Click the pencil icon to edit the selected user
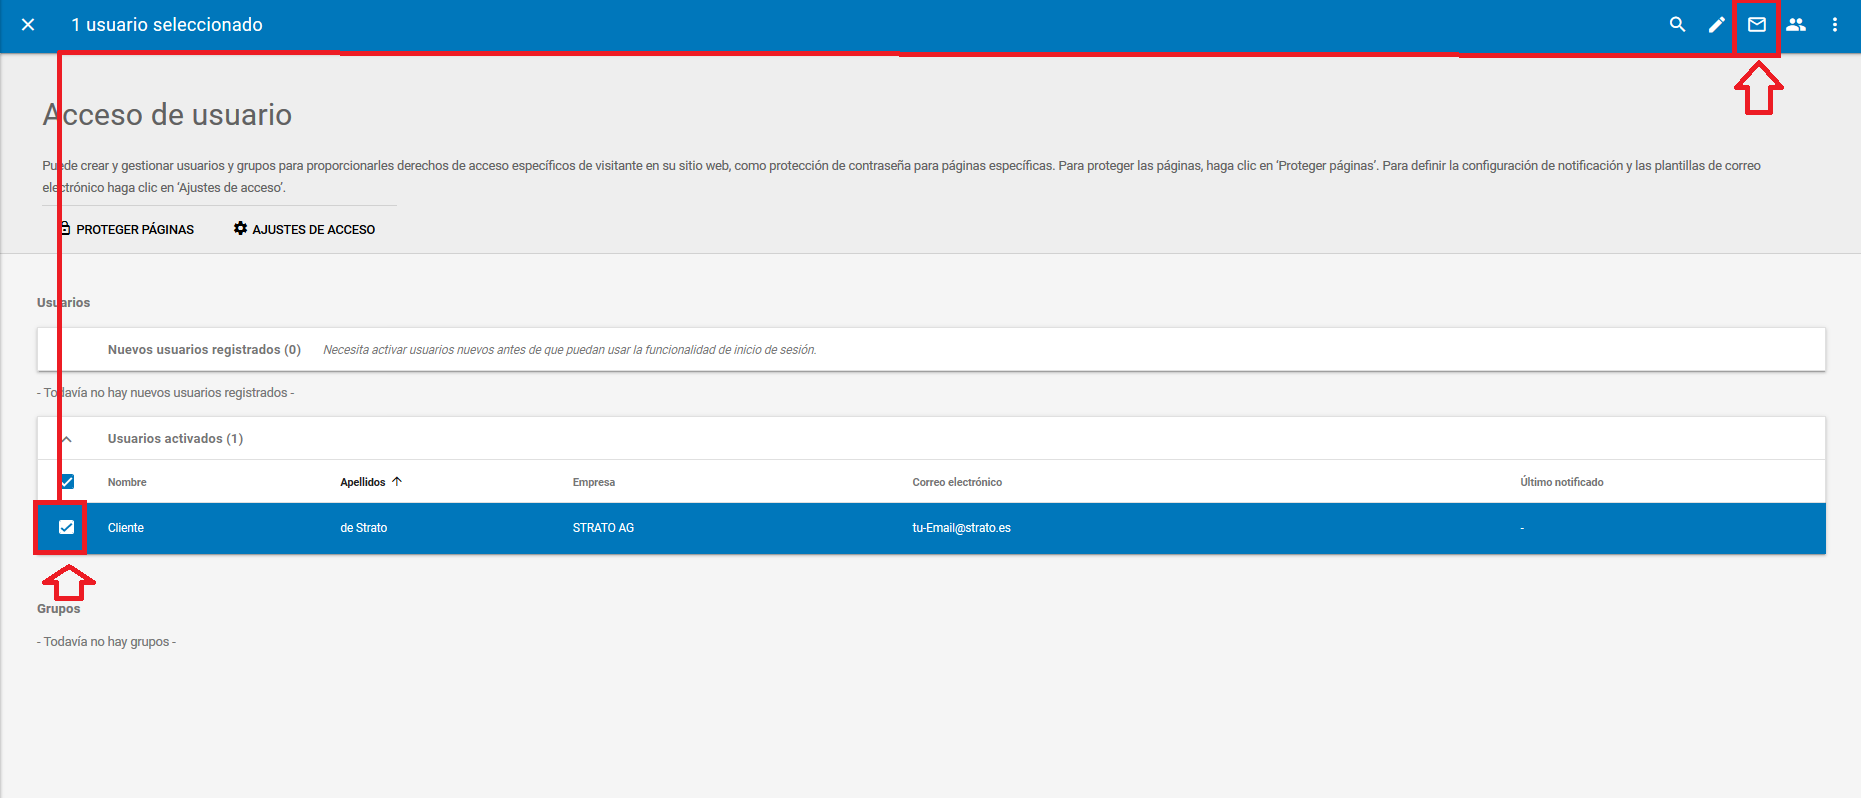 tap(1716, 25)
